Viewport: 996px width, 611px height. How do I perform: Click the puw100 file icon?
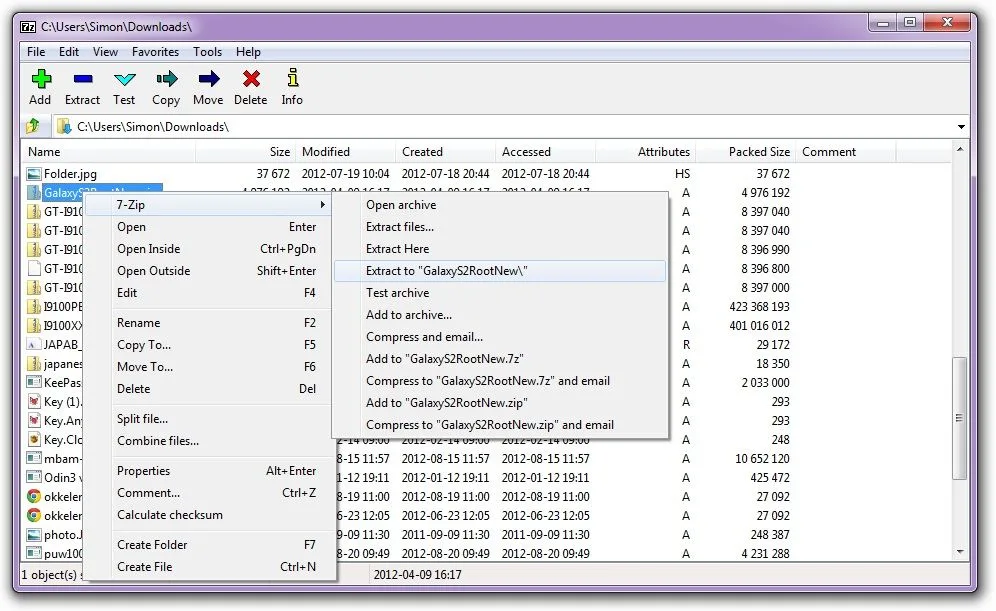pyautogui.click(x=34, y=554)
